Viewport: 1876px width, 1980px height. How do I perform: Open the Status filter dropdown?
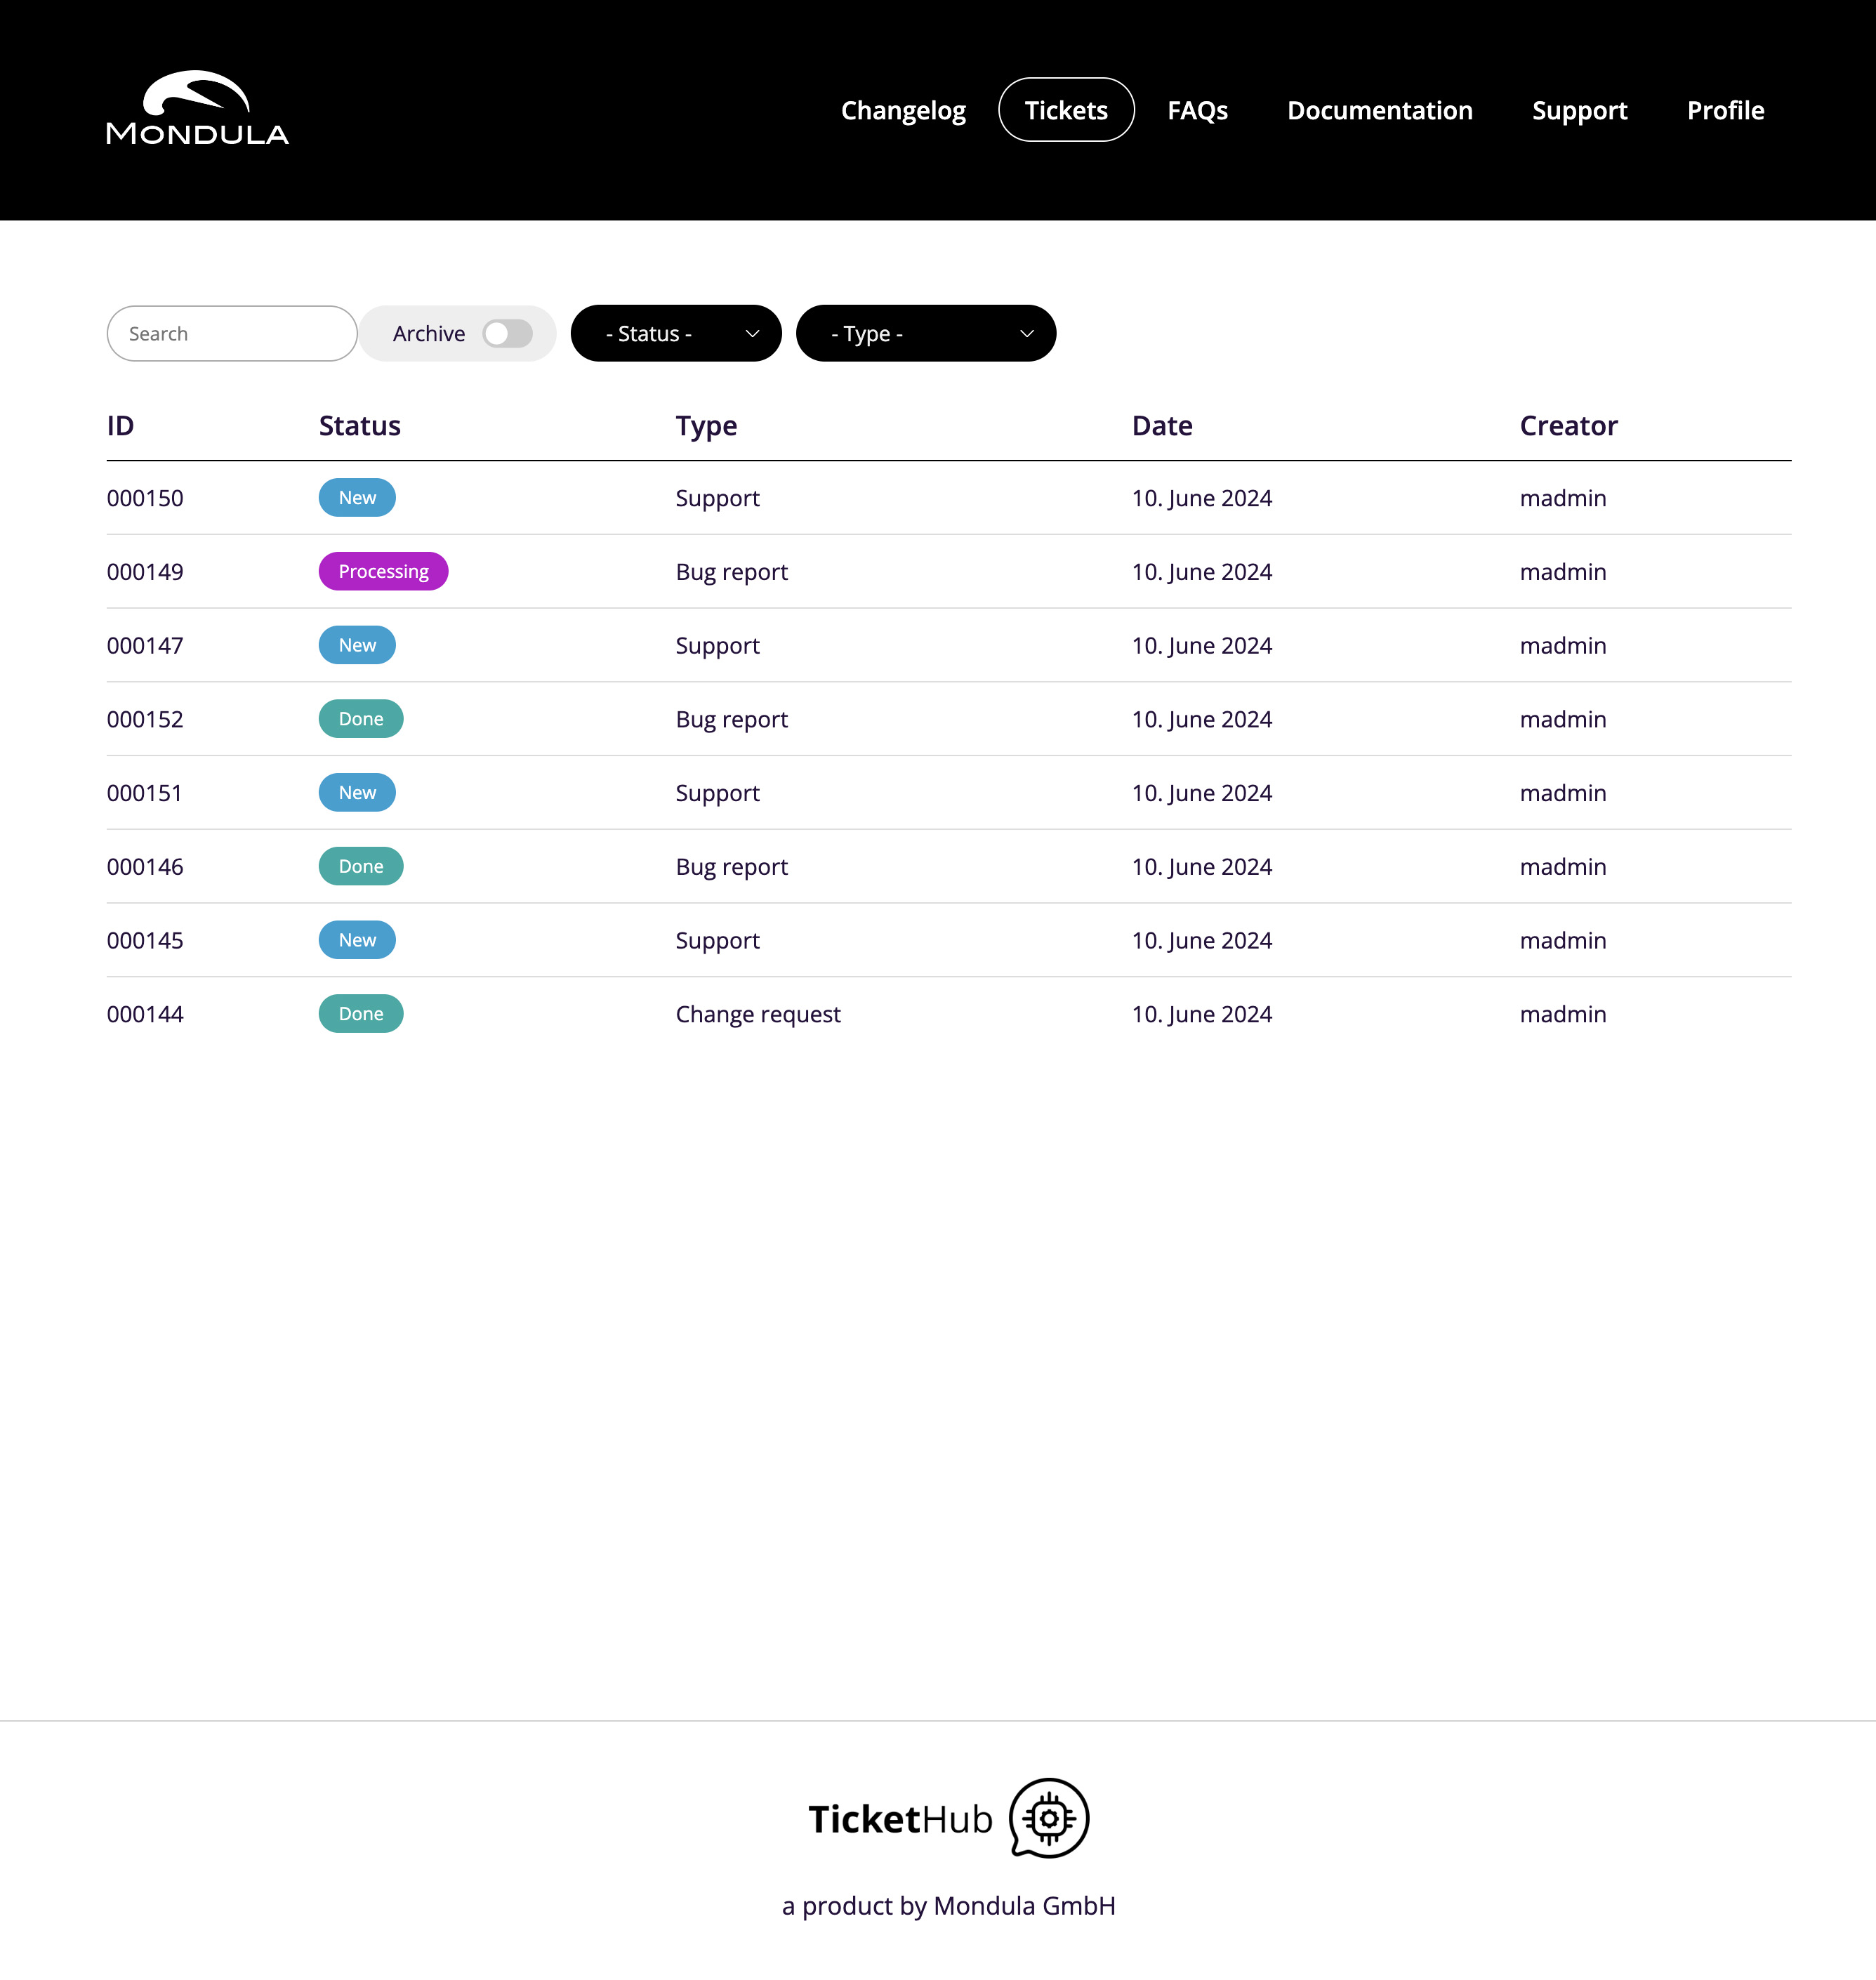[676, 334]
